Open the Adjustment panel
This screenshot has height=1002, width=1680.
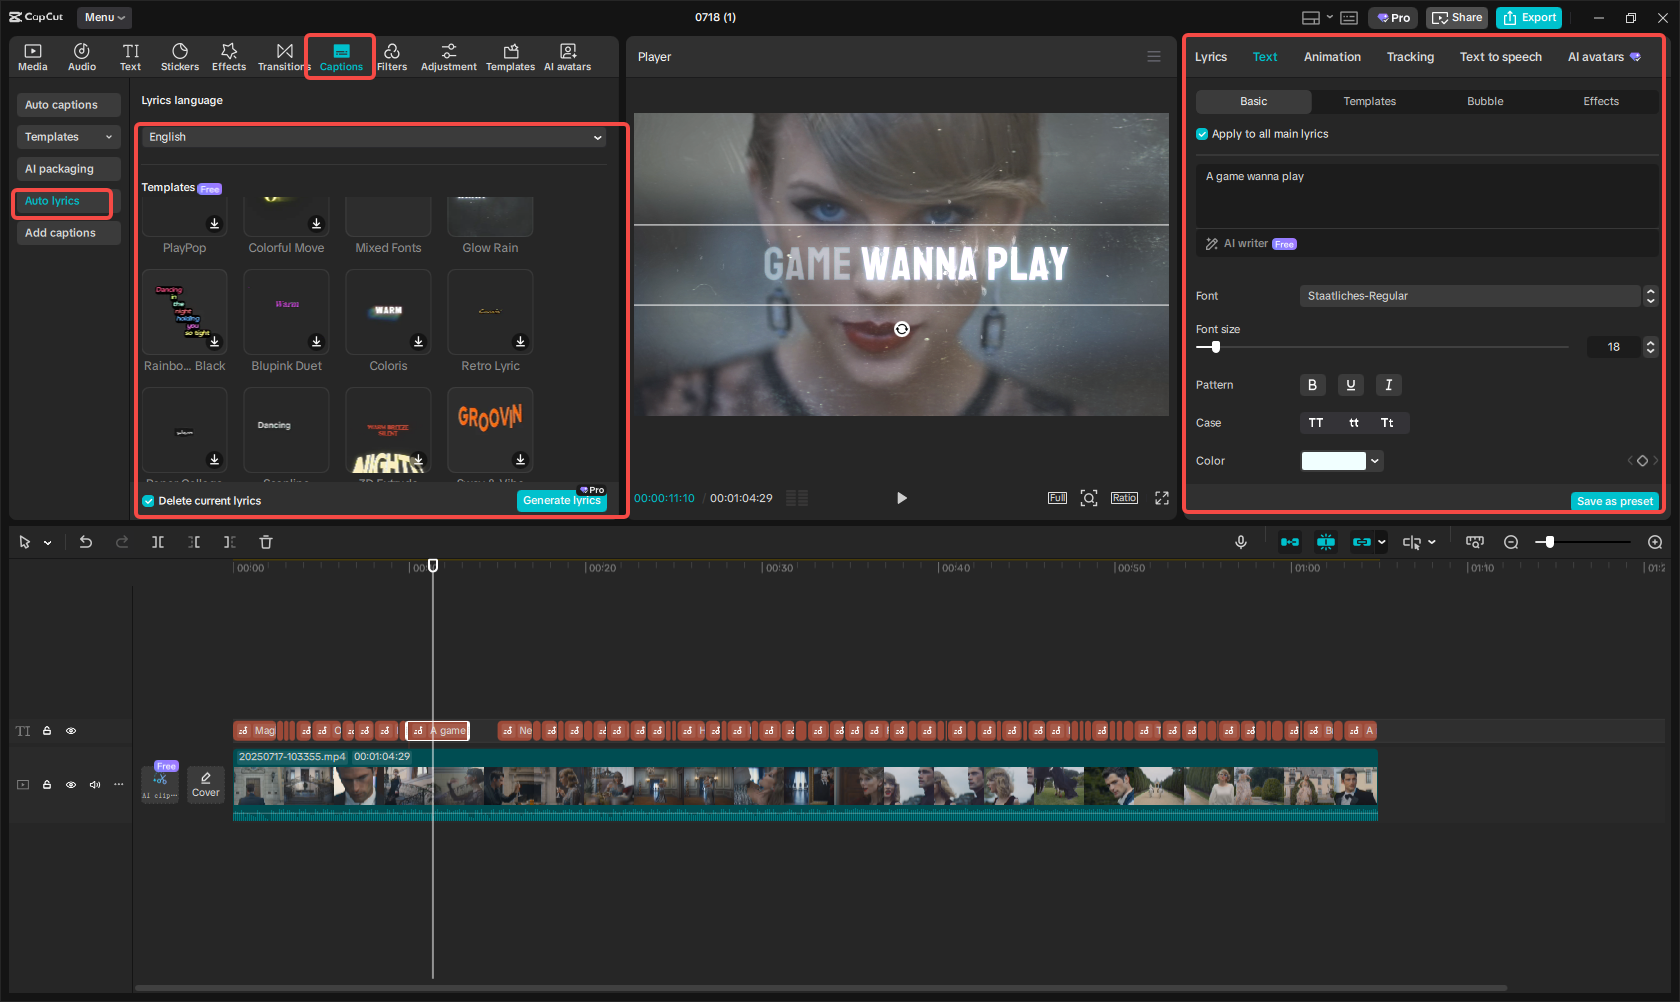tap(449, 57)
